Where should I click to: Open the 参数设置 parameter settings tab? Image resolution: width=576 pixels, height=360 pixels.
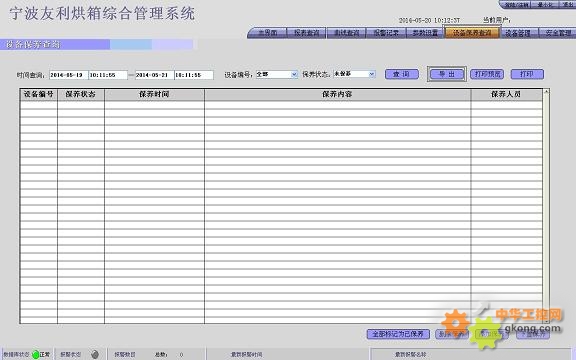point(425,33)
